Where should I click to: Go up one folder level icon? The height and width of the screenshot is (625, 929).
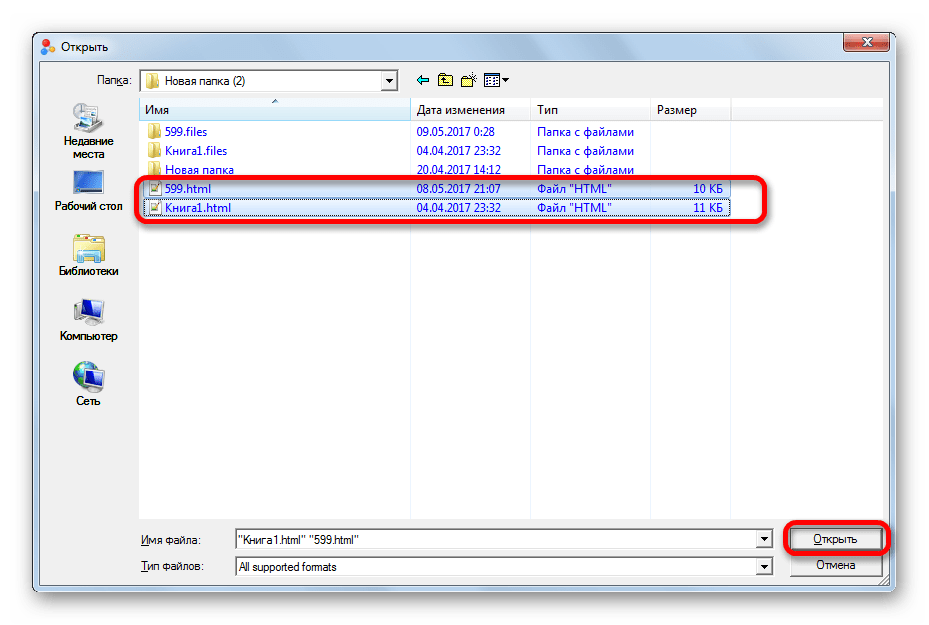pyautogui.click(x=445, y=80)
